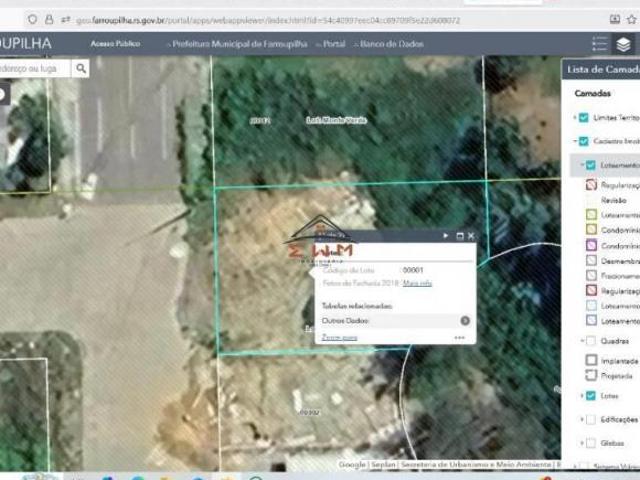Click lot label 00002 on map

[309, 413]
